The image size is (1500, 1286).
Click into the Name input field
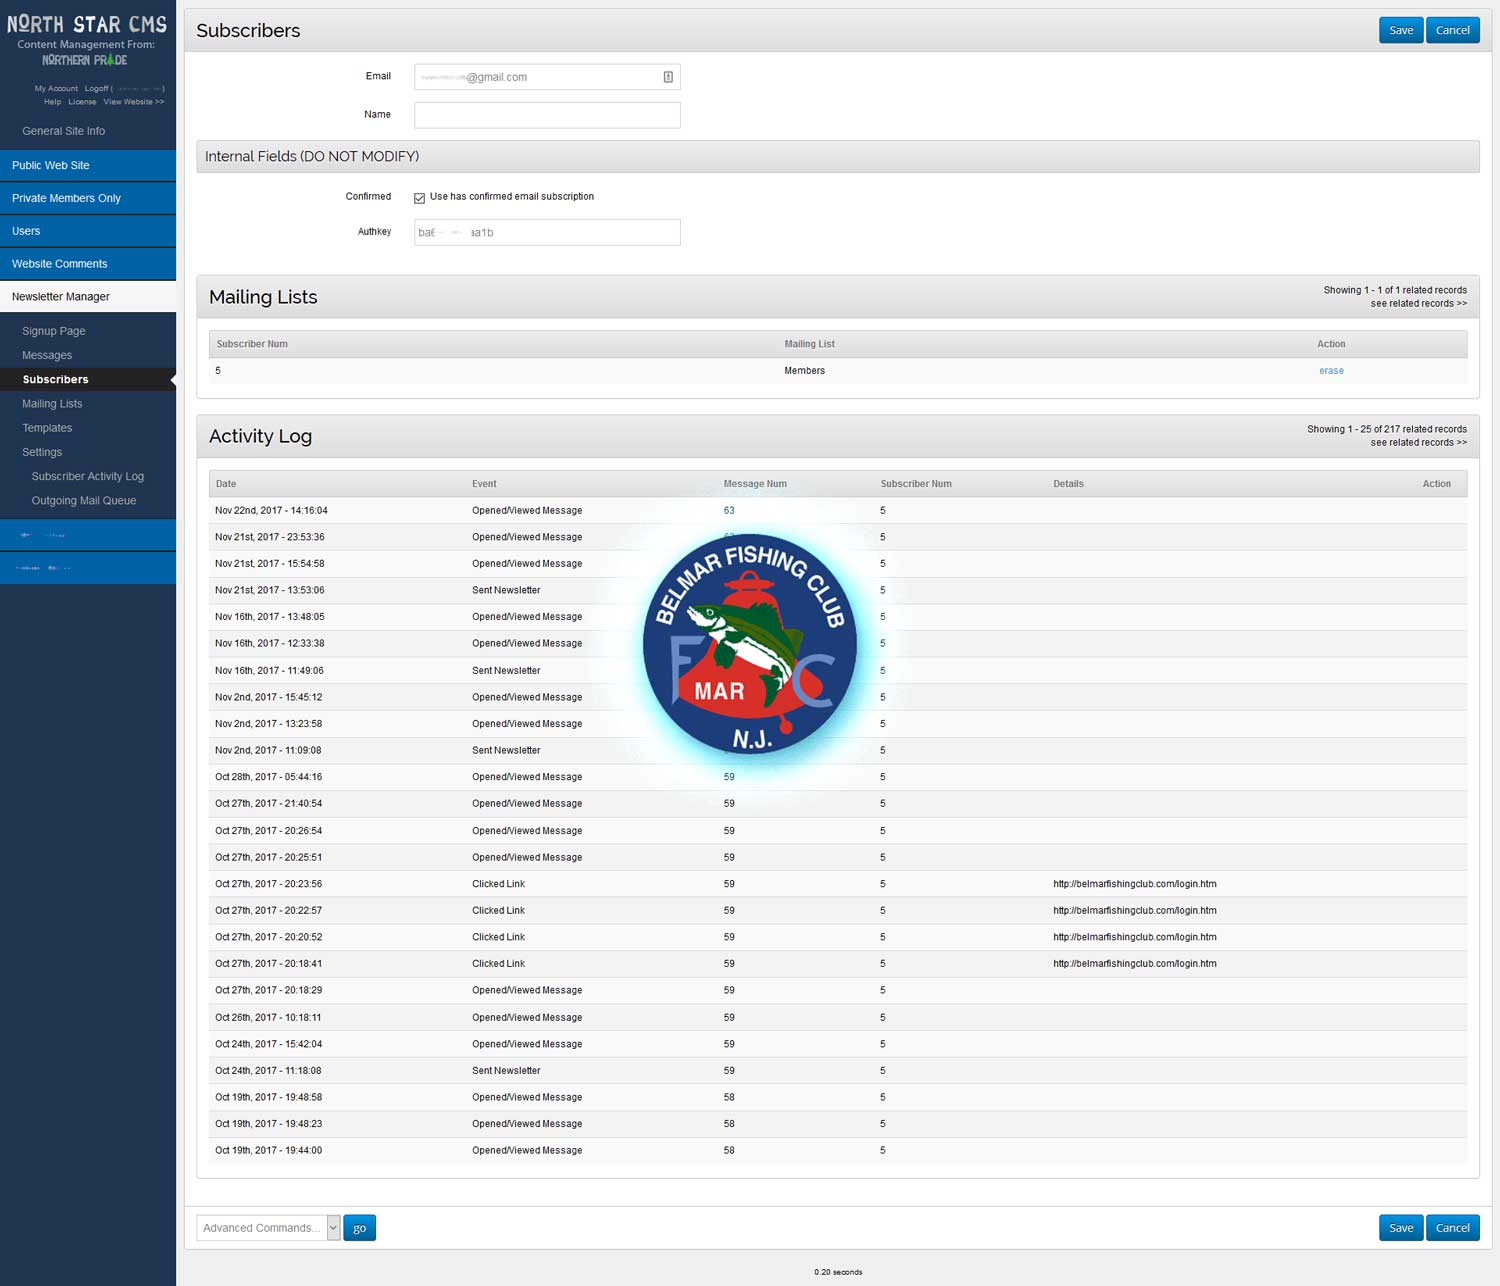point(547,115)
